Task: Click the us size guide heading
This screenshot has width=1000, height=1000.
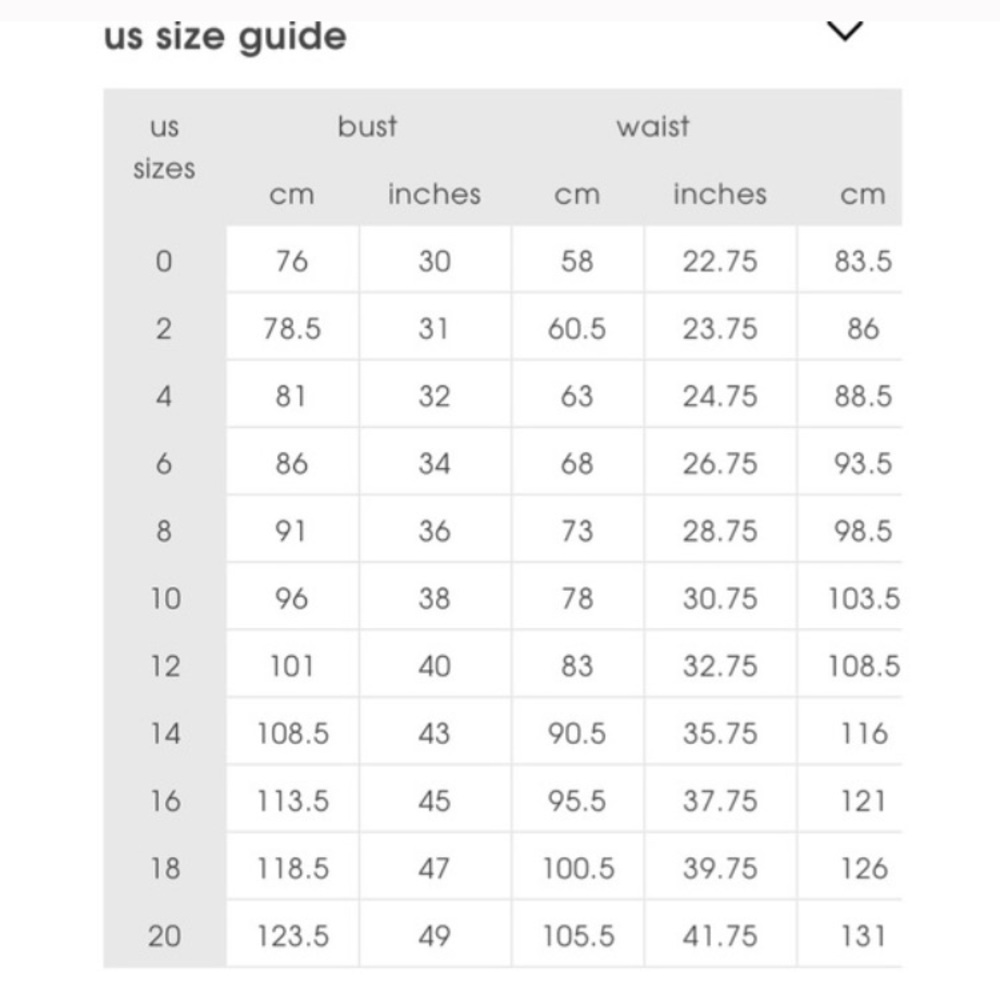Action: click(x=225, y=37)
